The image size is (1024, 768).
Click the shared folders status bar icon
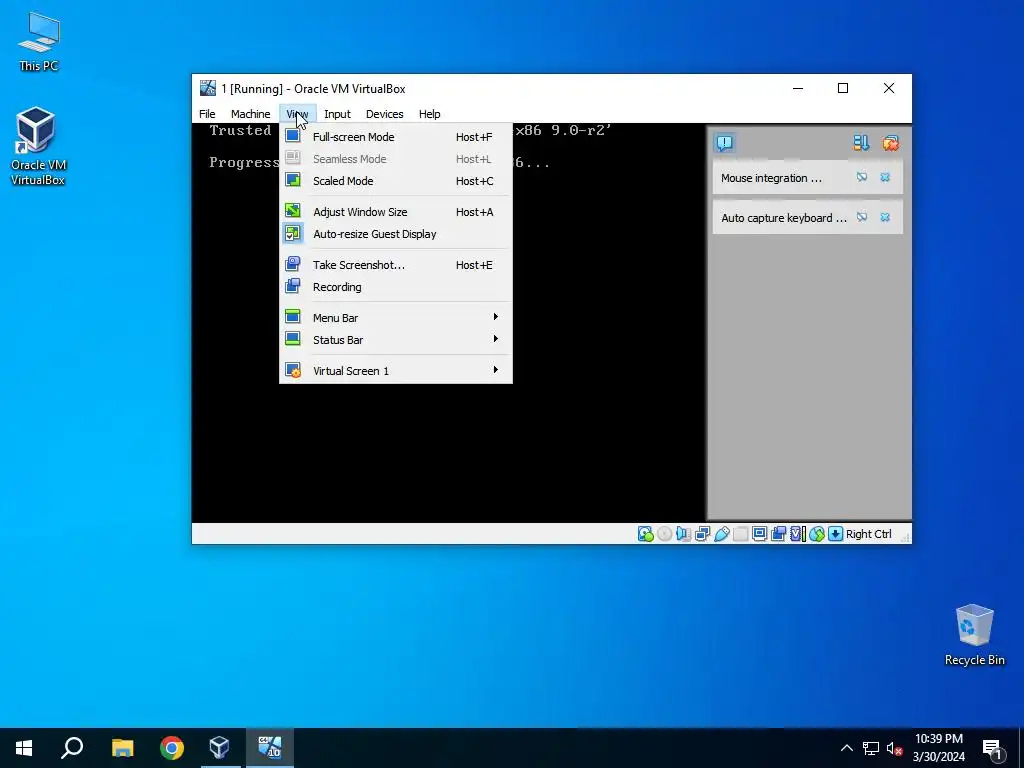[741, 534]
